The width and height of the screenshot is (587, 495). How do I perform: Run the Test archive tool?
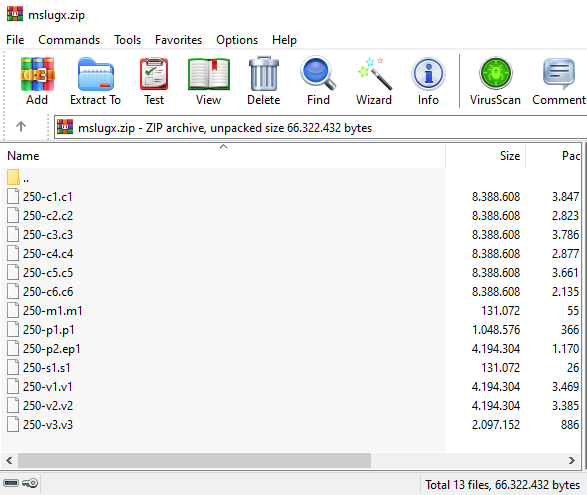tap(154, 80)
